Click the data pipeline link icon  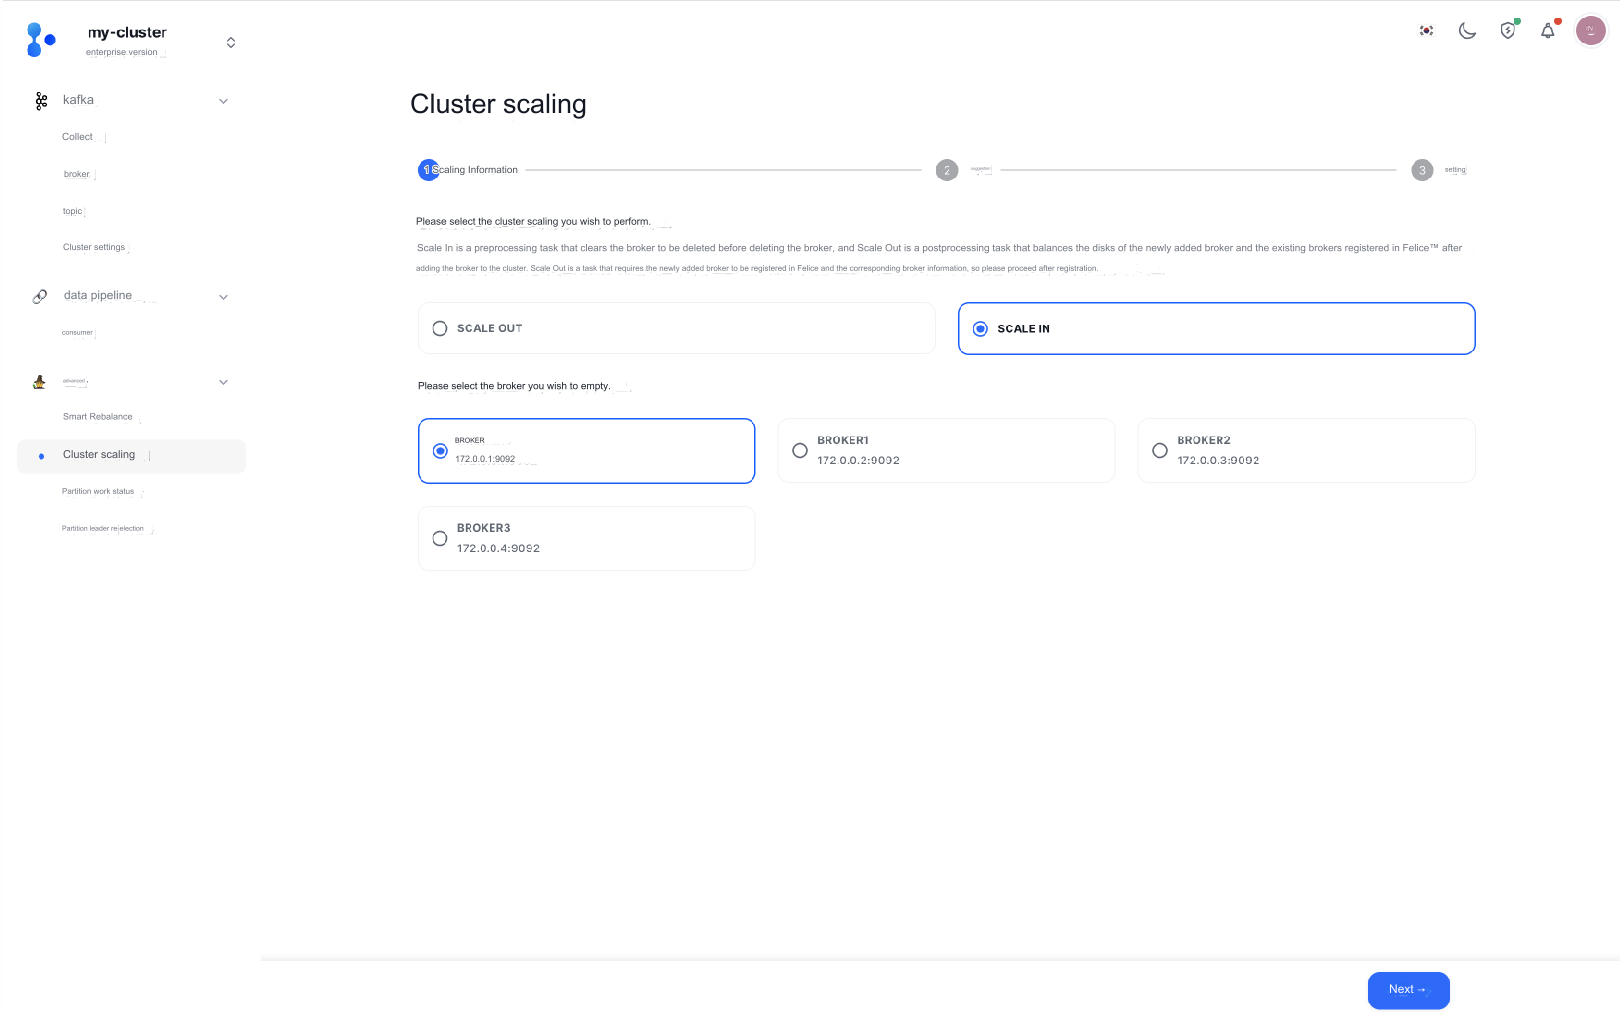coord(40,296)
